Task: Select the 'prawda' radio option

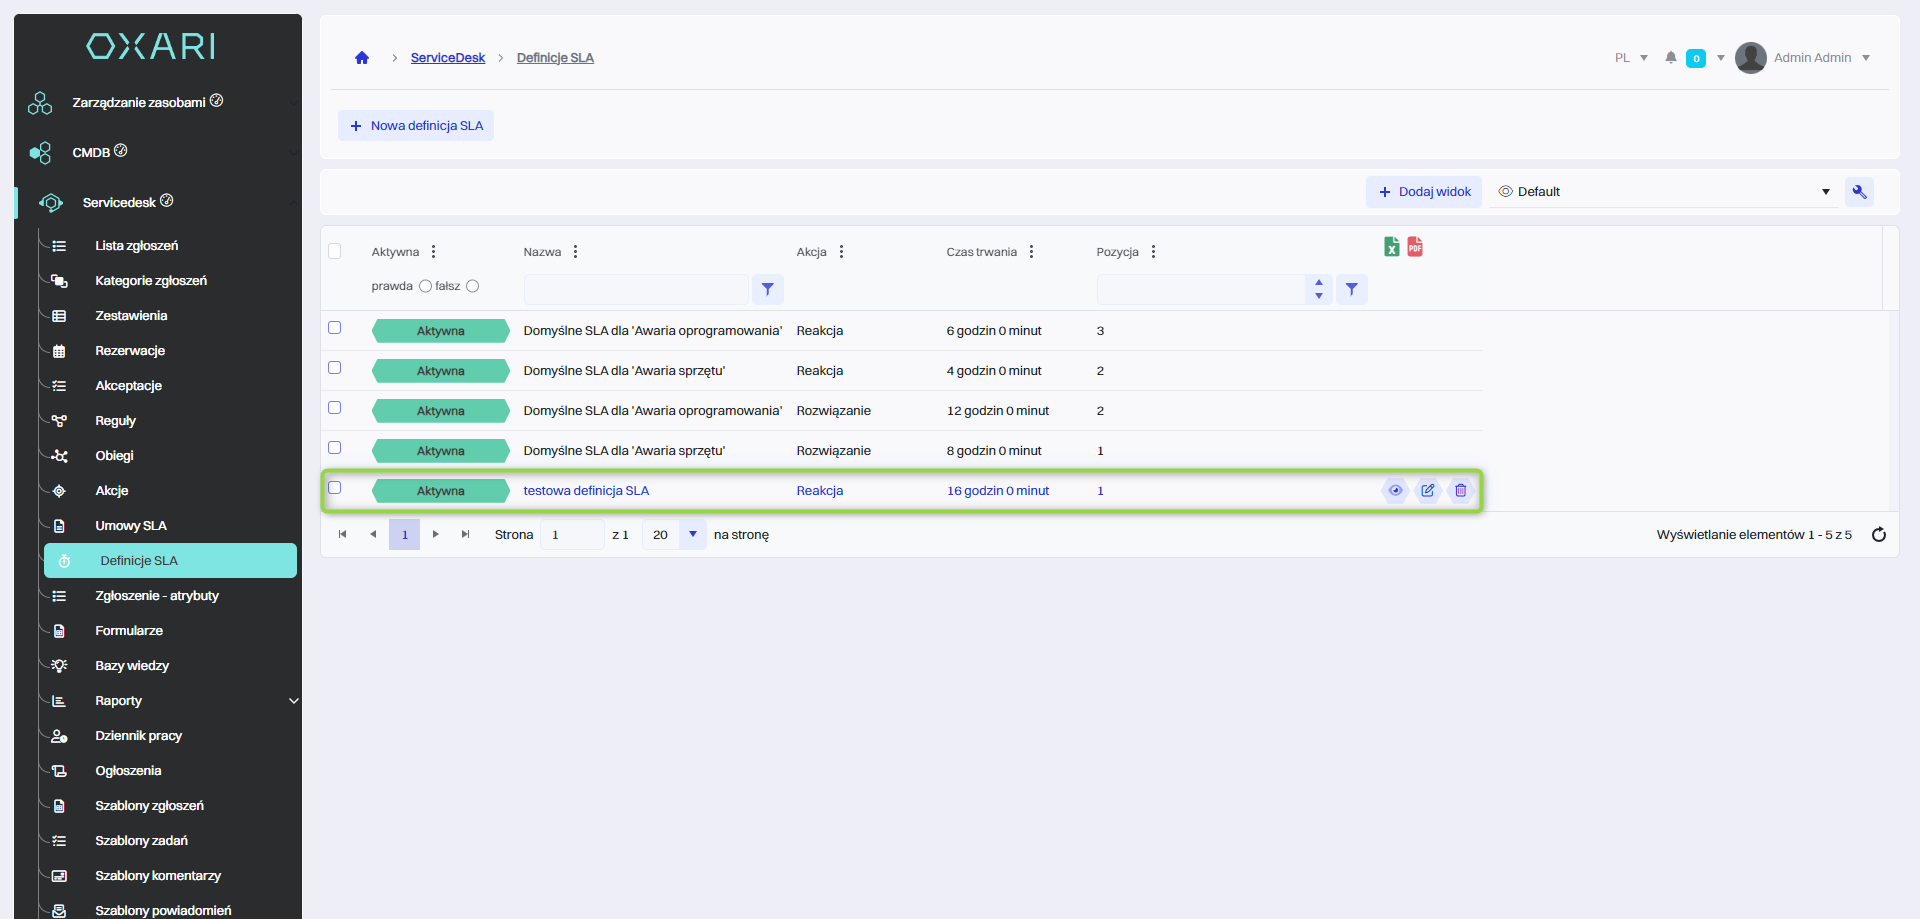Action: coord(425,286)
